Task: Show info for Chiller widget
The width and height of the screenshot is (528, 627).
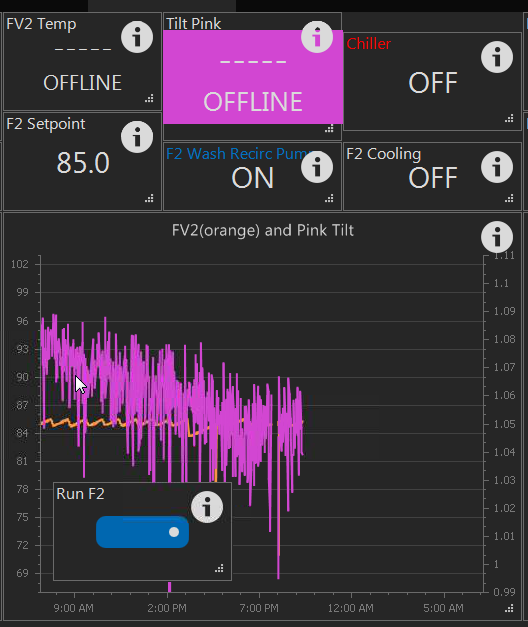Action: coord(497,57)
